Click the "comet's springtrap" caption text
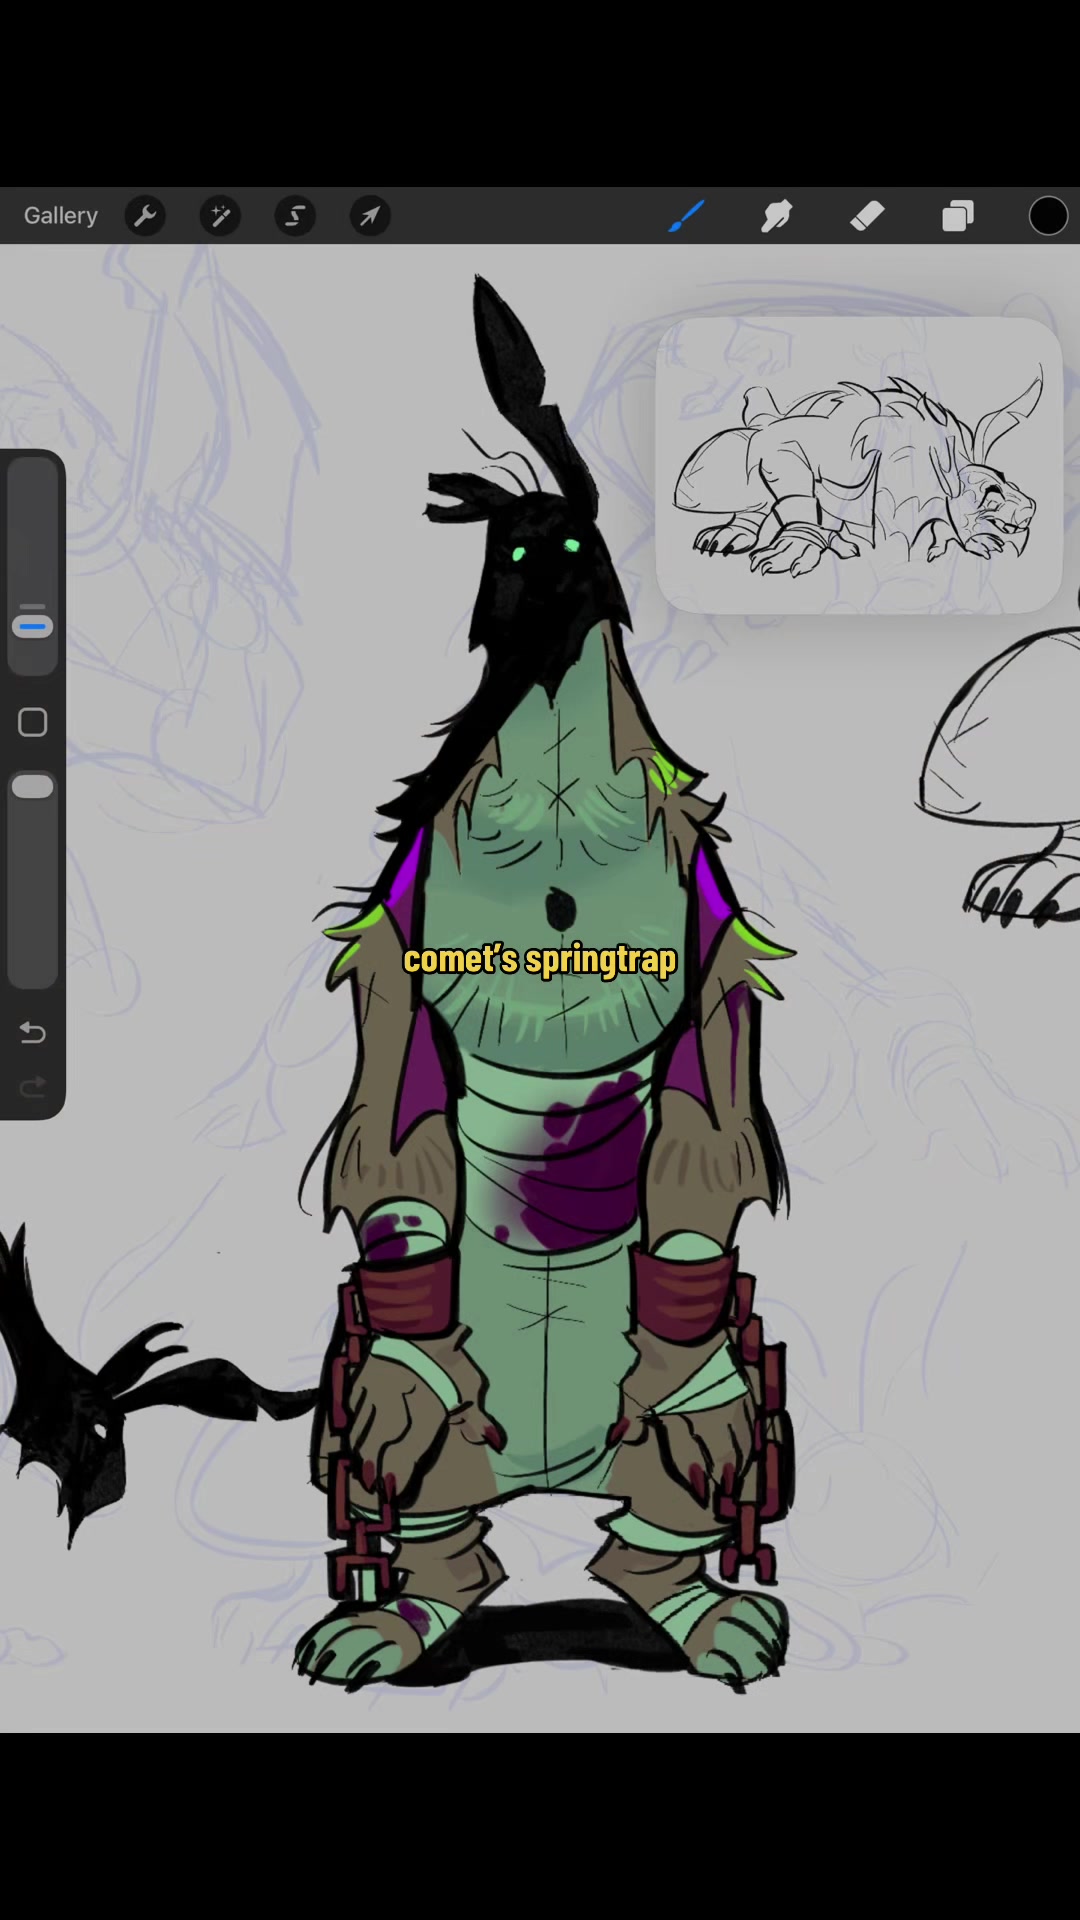This screenshot has height=1920, width=1080. (x=540, y=960)
